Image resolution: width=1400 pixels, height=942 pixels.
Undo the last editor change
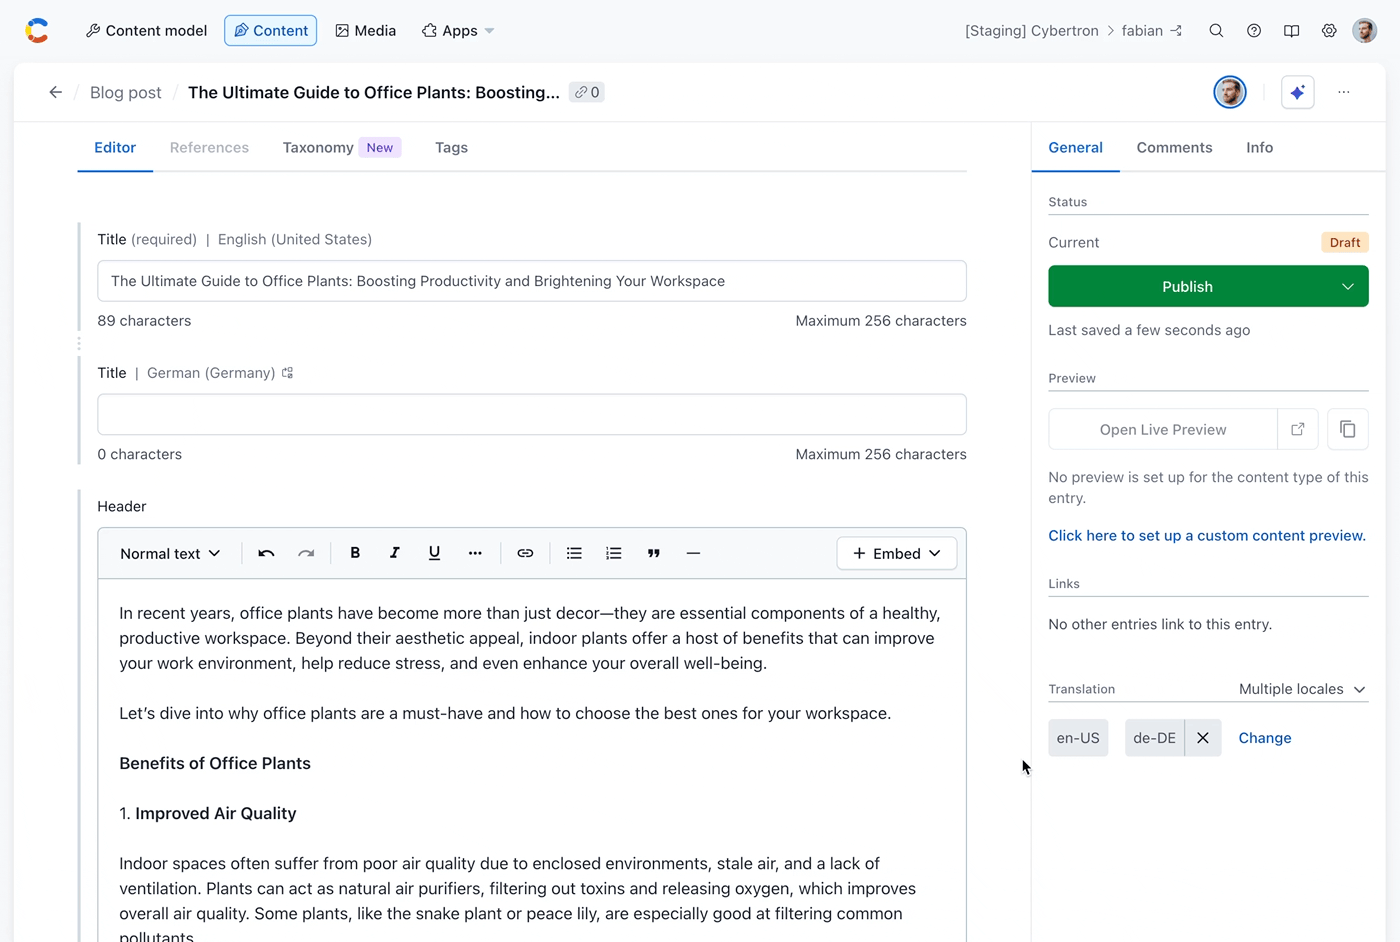[265, 553]
